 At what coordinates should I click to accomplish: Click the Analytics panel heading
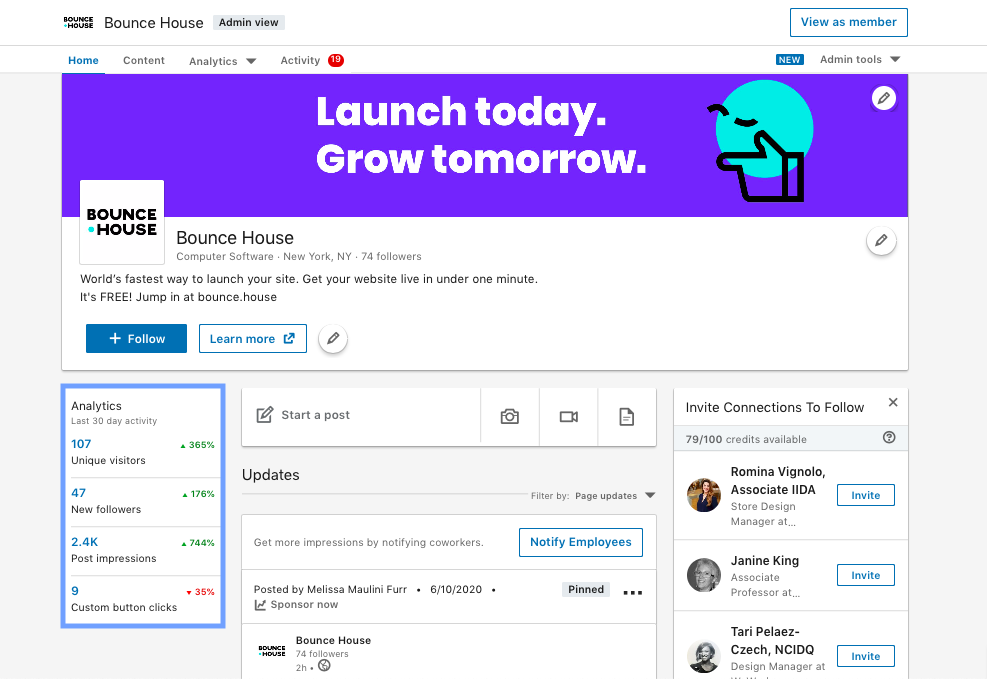(96, 406)
